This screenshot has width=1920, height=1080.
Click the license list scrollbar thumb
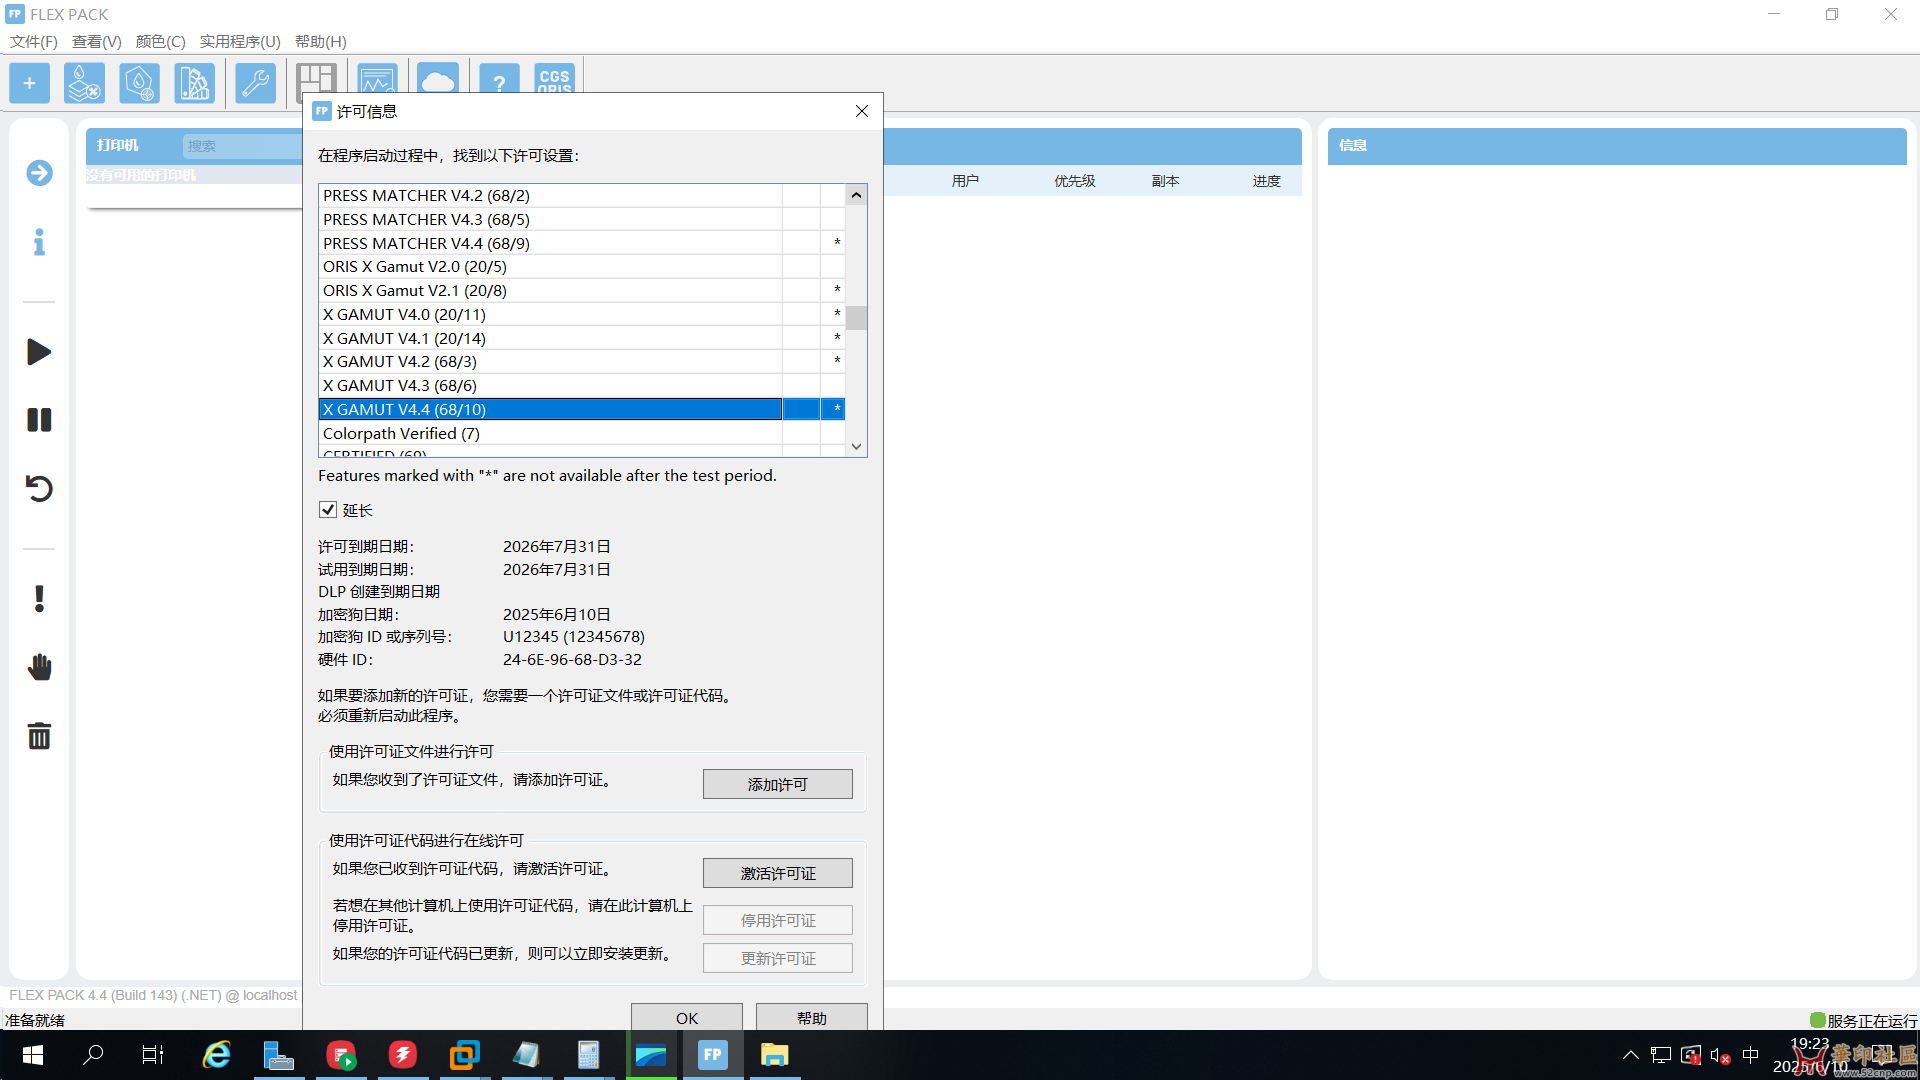[x=856, y=318]
